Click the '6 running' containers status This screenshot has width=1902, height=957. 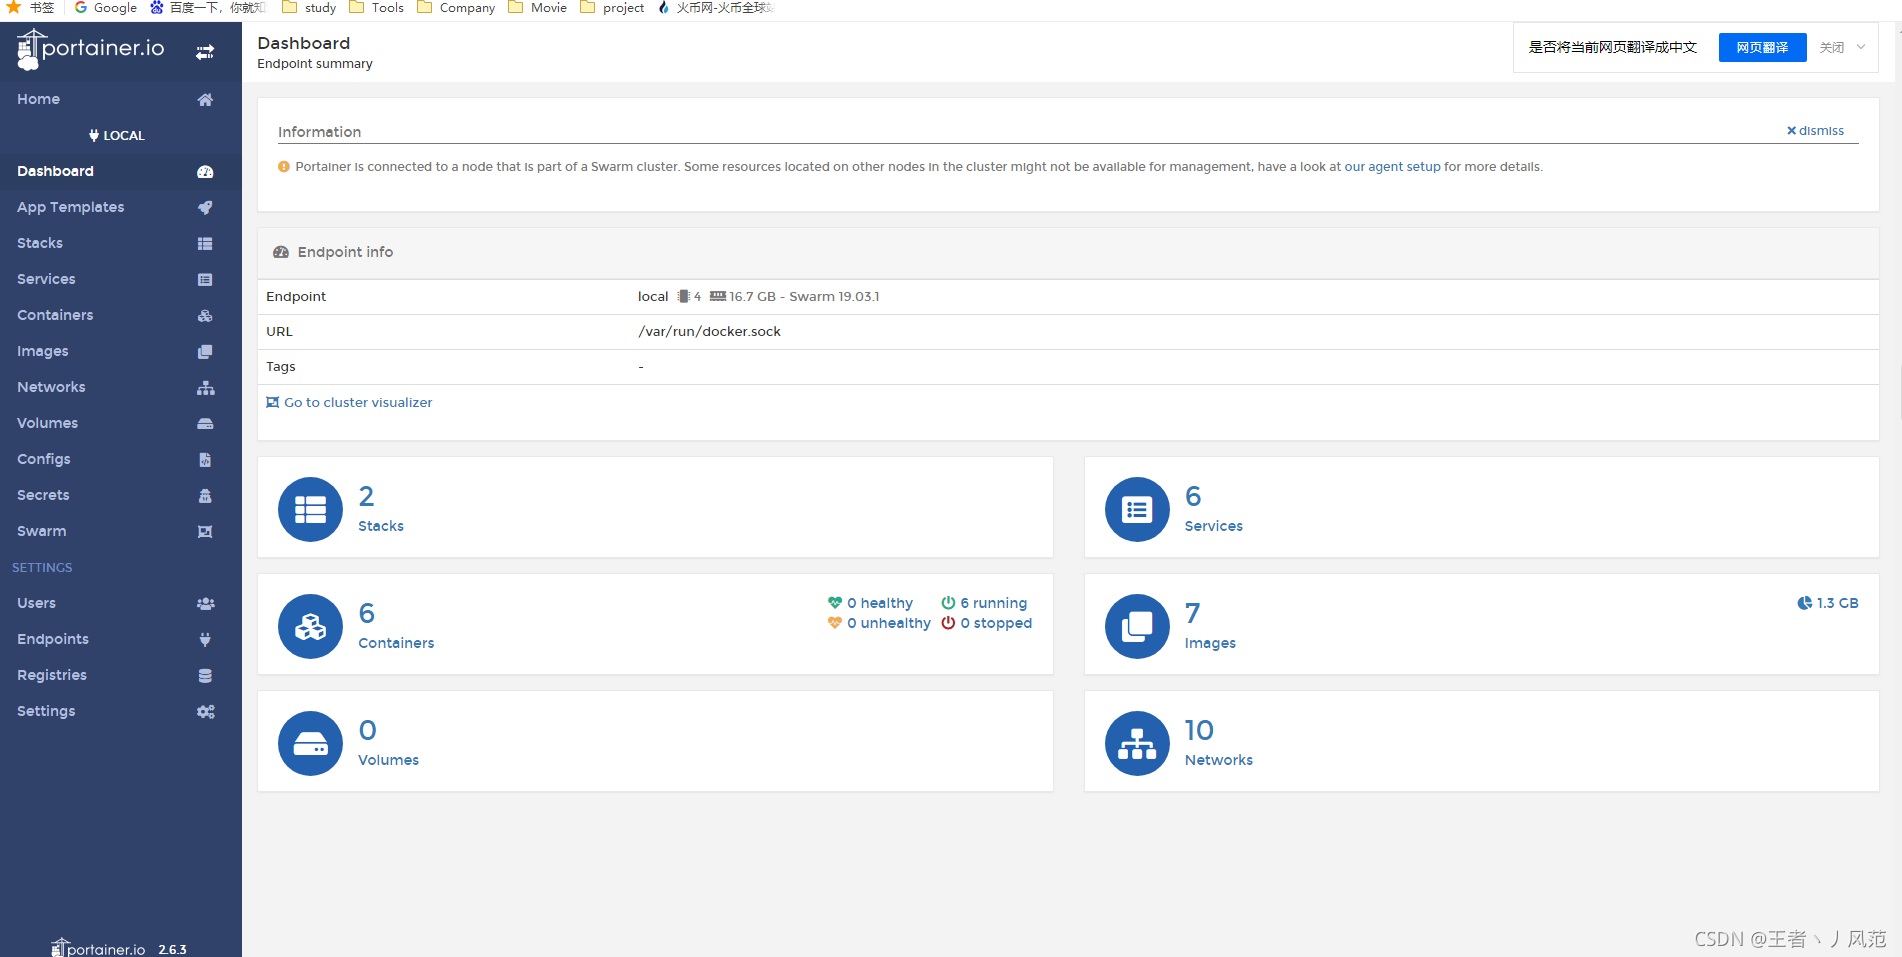[x=984, y=603]
